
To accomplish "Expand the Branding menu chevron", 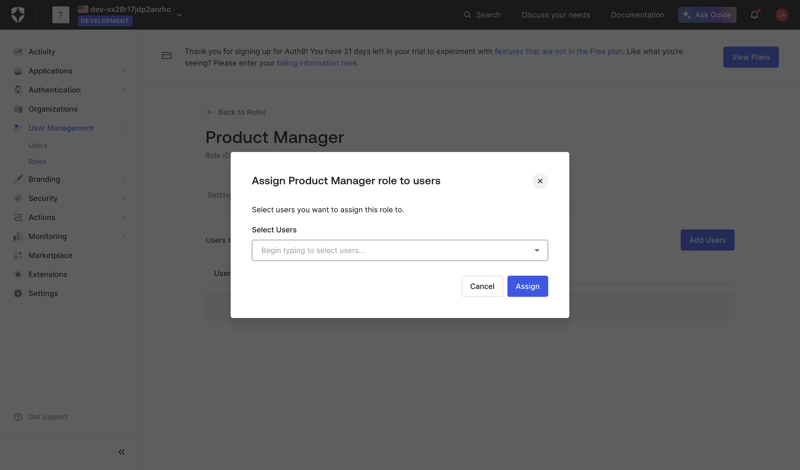I will [123, 179].
